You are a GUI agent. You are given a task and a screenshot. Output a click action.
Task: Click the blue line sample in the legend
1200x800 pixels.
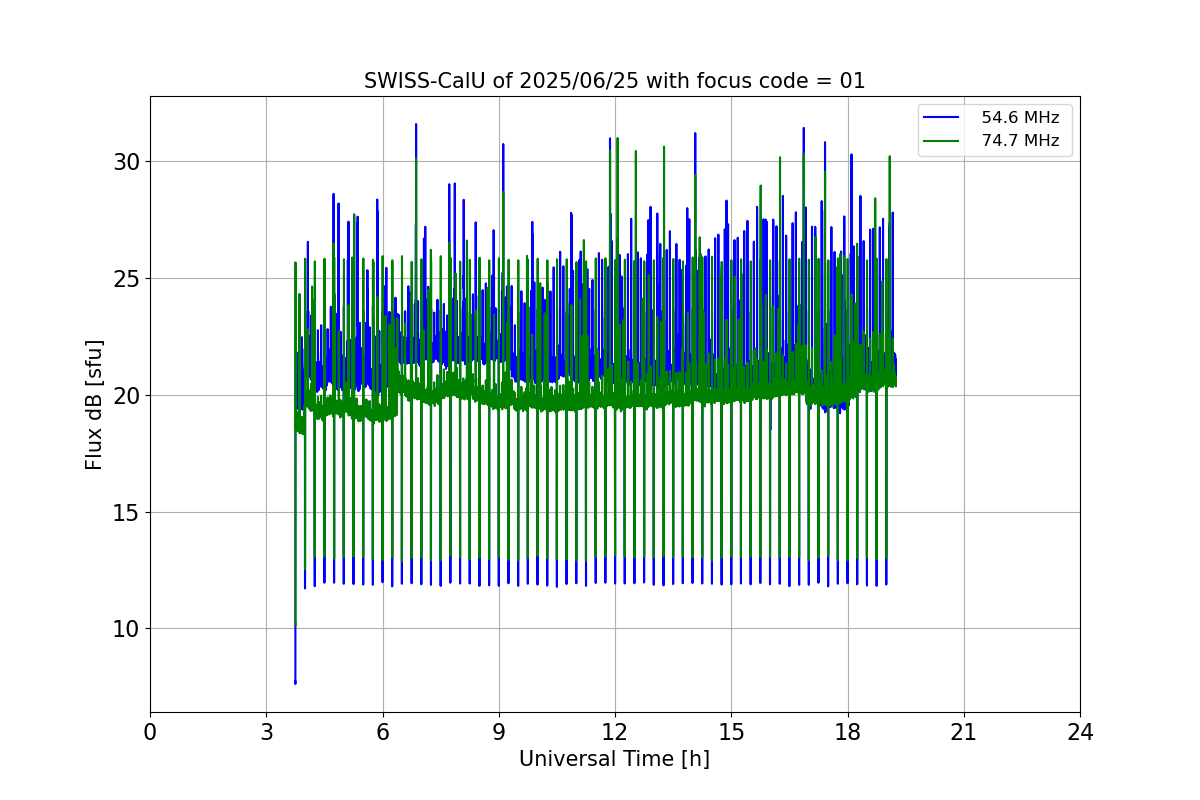click(x=943, y=118)
